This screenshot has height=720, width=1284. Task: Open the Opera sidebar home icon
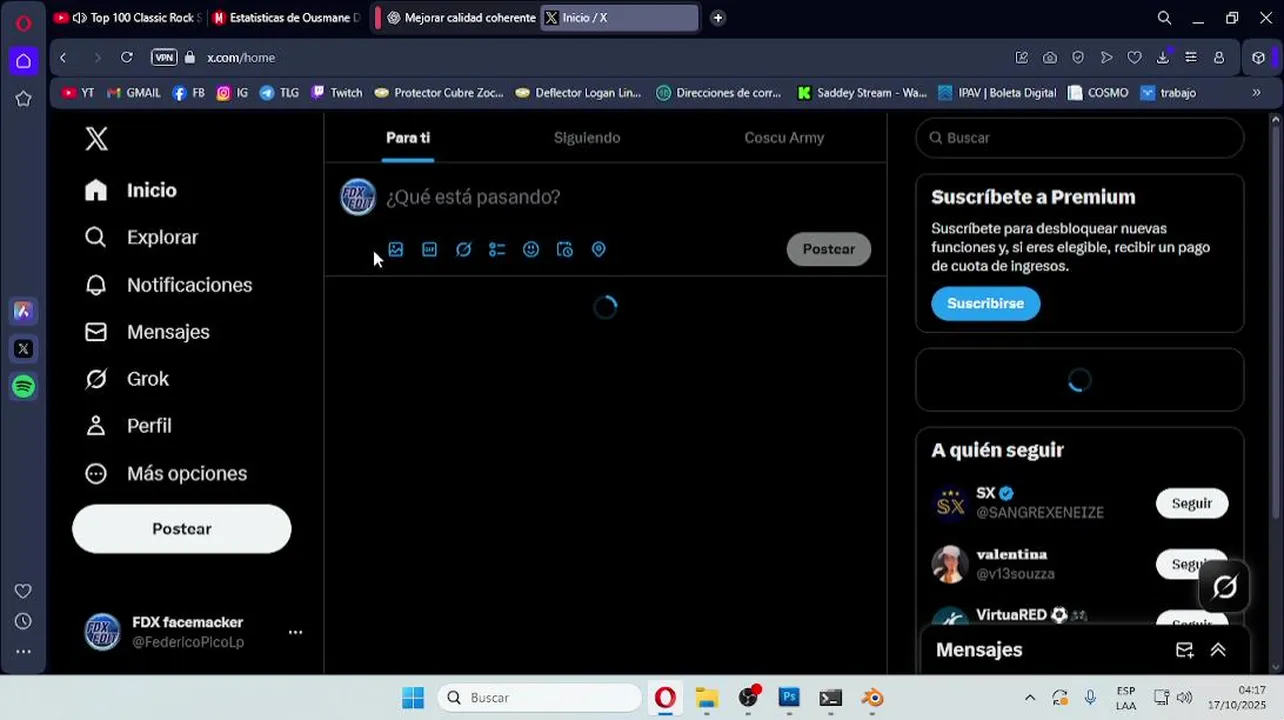coord(23,61)
